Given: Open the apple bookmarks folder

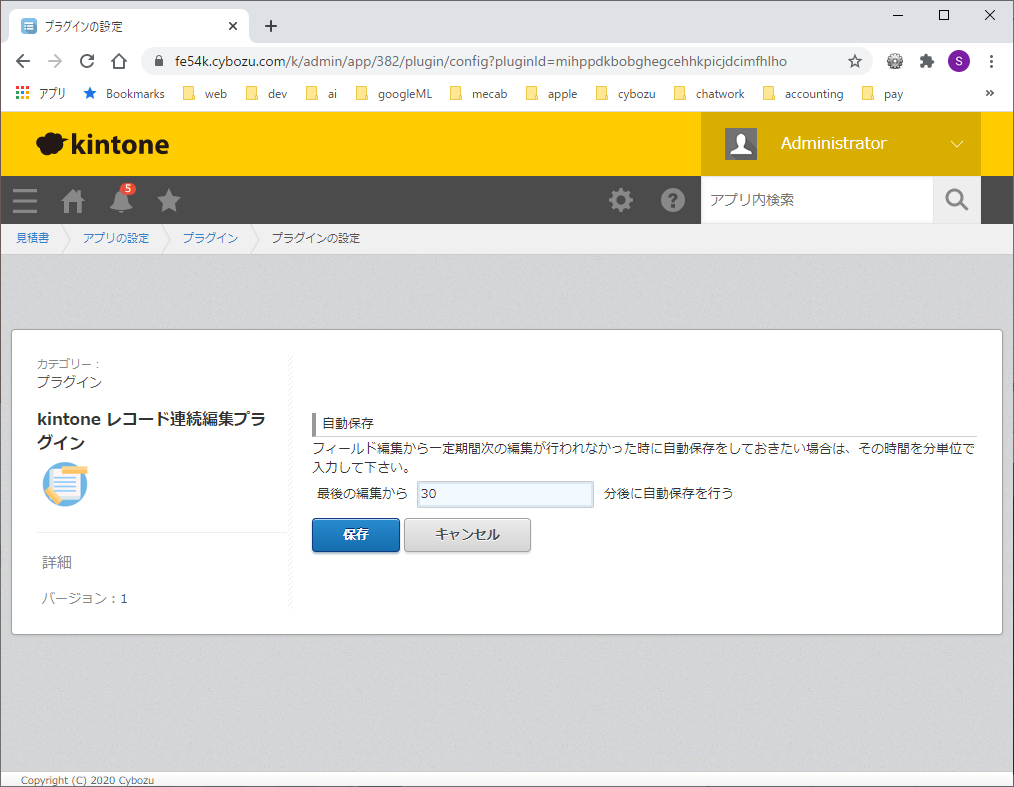Looking at the screenshot, I should tap(551, 94).
